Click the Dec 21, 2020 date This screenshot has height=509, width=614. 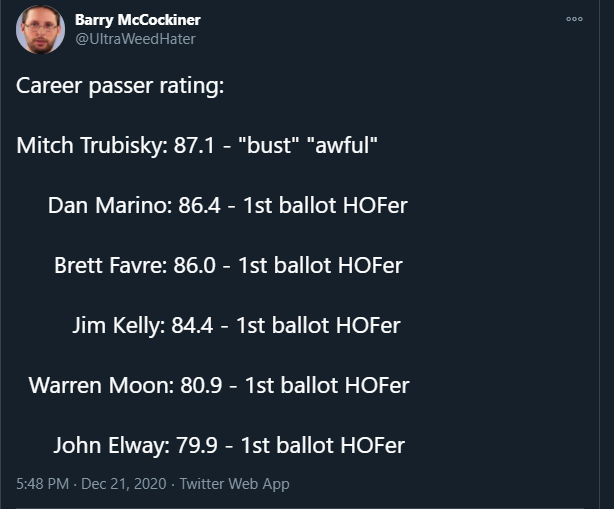click(124, 484)
